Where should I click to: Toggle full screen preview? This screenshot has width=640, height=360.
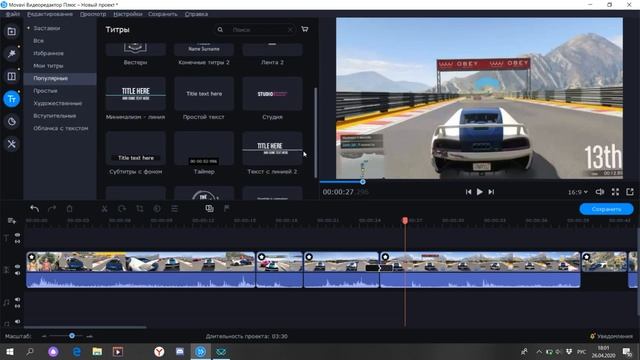[x=615, y=192]
